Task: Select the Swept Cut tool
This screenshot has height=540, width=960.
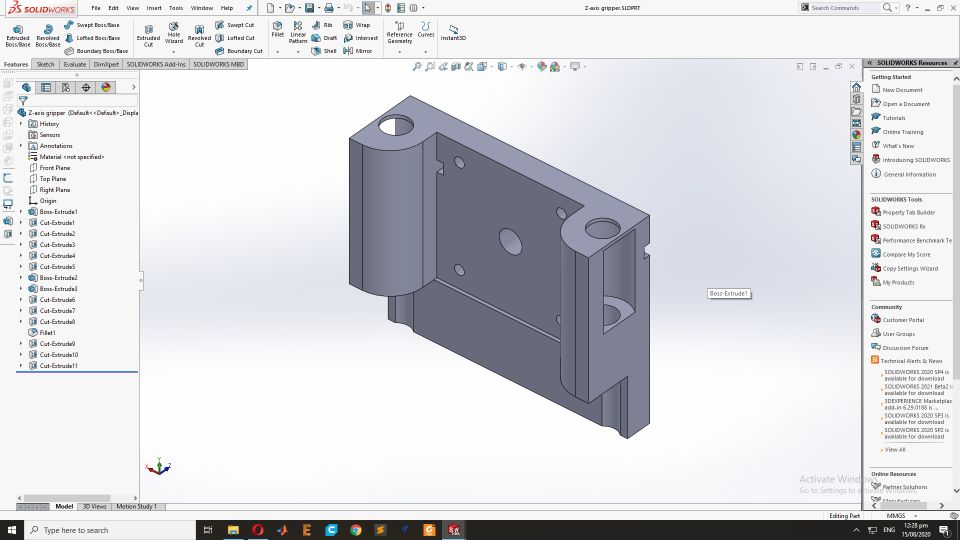Action: (234, 25)
